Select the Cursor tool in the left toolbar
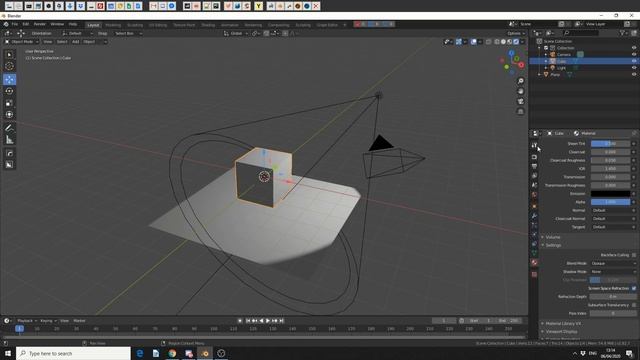640x360 pixels. [9, 66]
